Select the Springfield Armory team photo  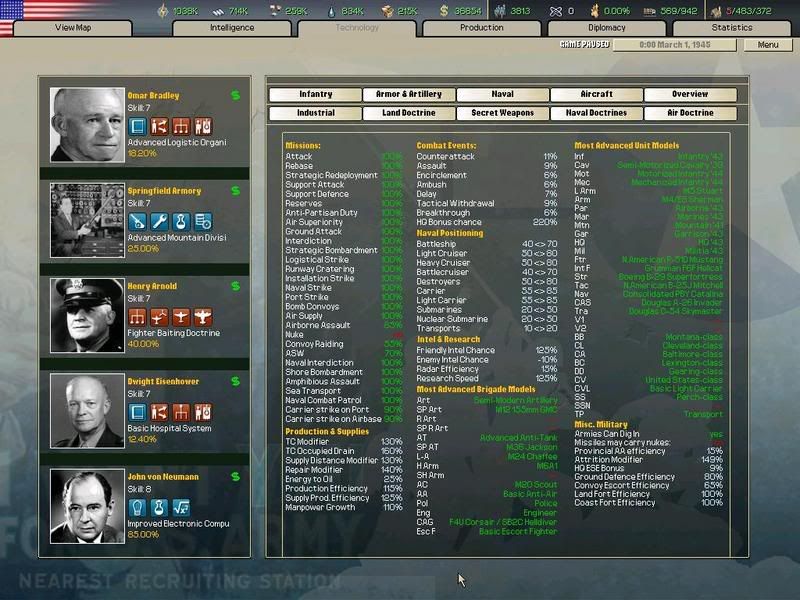[x=87, y=220]
